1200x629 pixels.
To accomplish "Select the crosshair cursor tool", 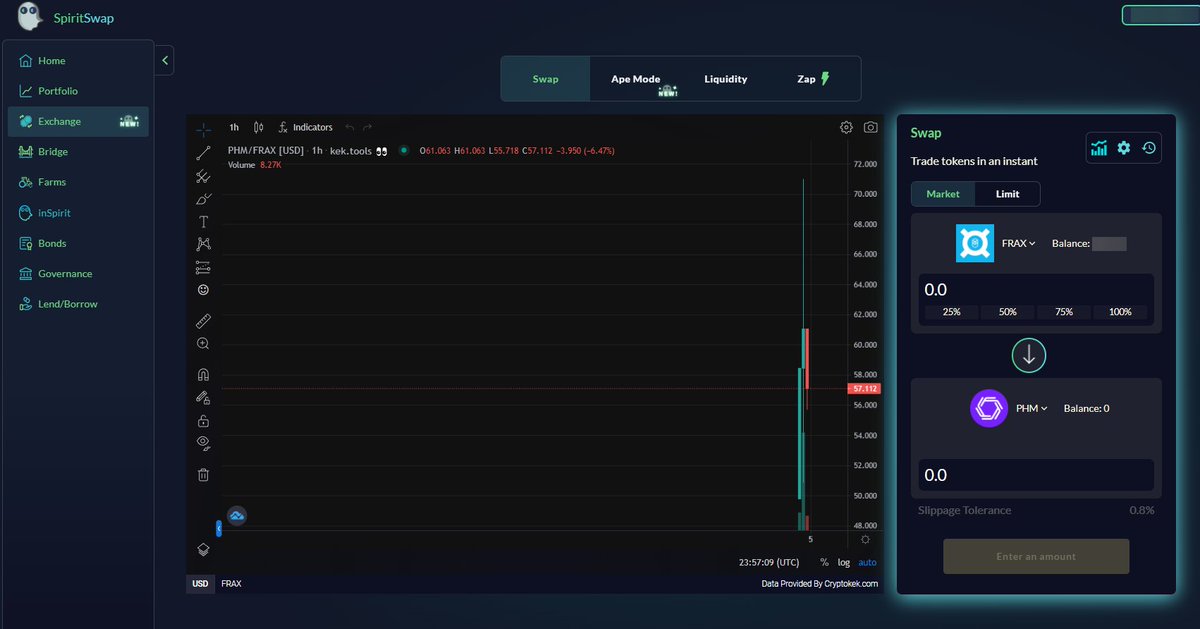I will (x=203, y=129).
